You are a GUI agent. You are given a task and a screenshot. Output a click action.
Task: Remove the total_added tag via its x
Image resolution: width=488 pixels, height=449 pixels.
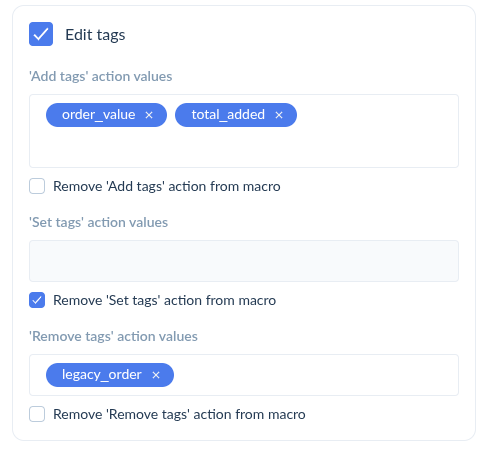[279, 115]
